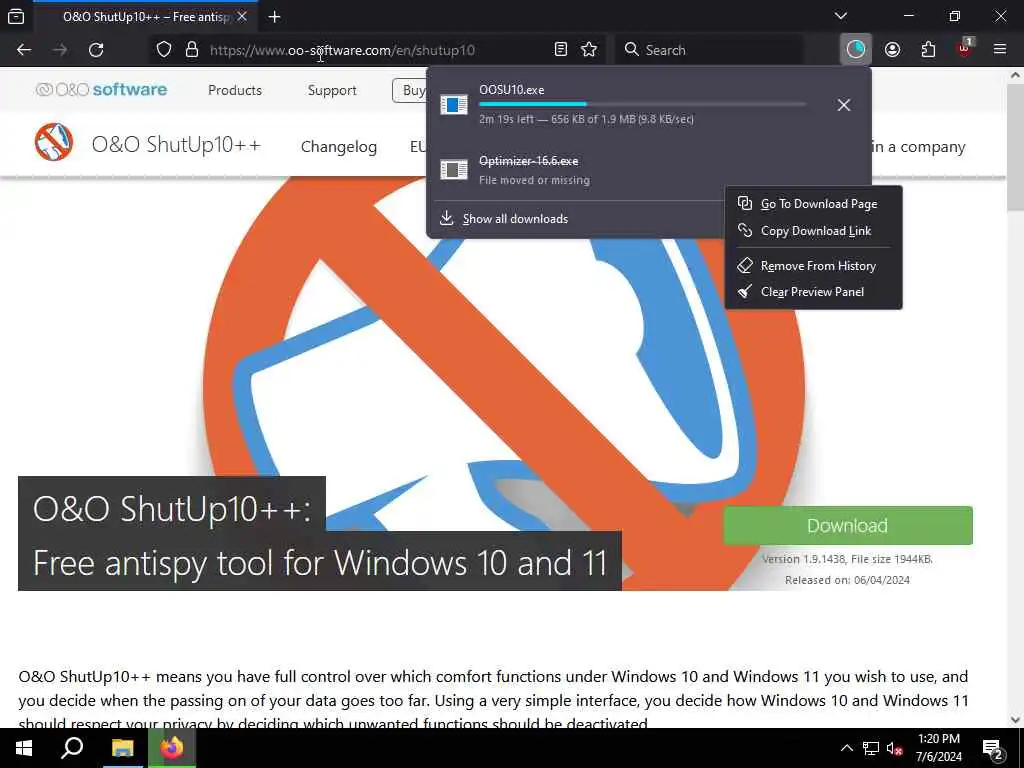The height and width of the screenshot is (768, 1024).
Task: Click the Buy button
Action: [x=410, y=90]
